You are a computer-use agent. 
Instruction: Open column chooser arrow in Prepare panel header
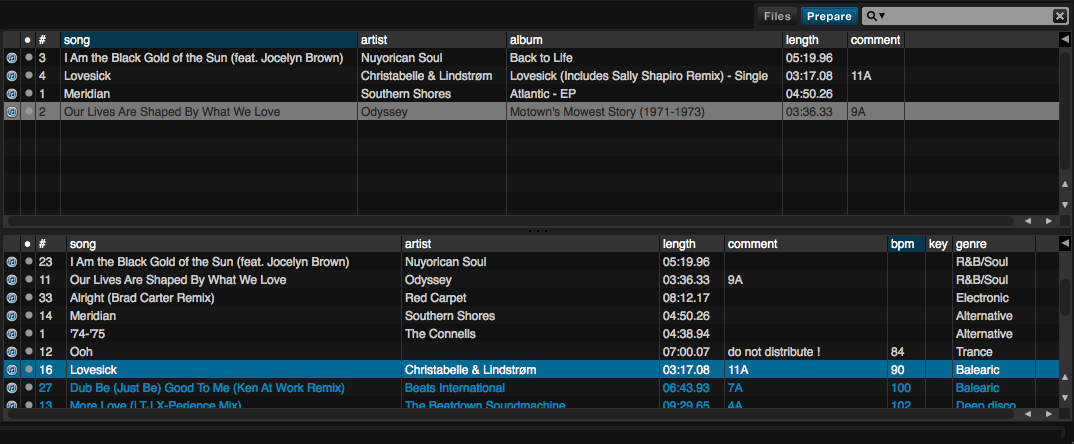click(x=1065, y=40)
